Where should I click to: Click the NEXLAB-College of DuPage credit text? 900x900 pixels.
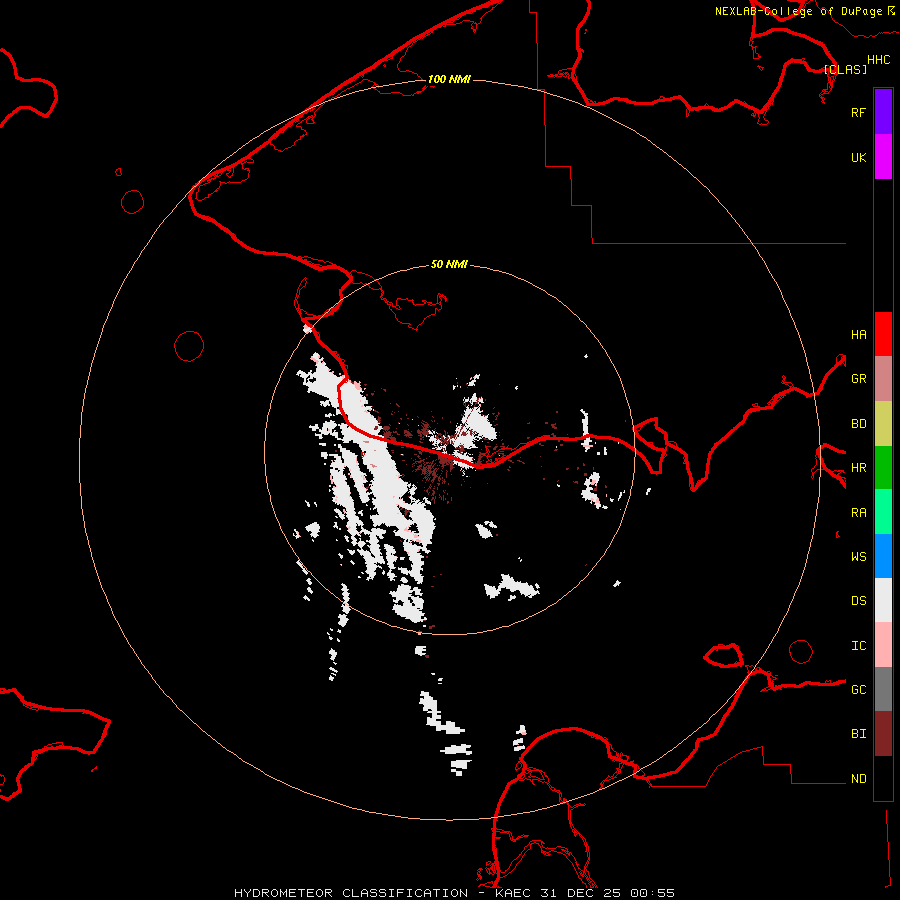click(x=798, y=11)
